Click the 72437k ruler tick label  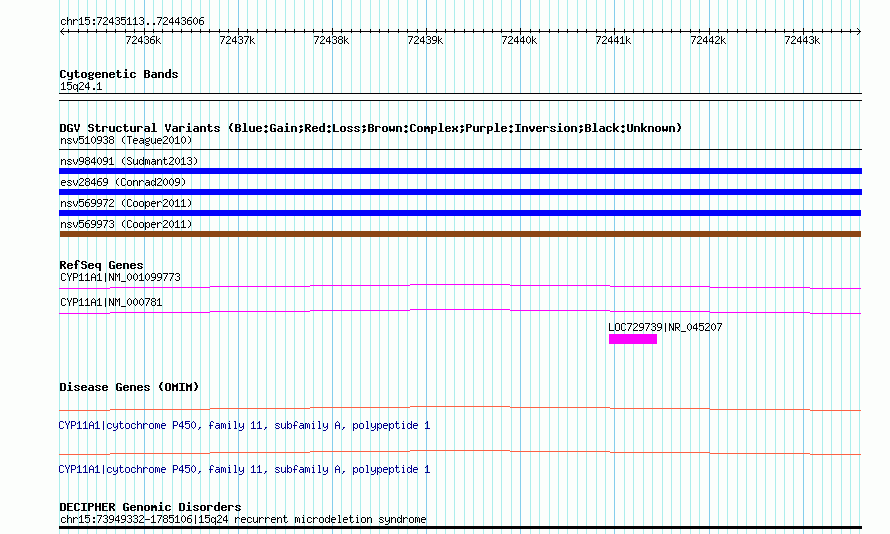pos(237,40)
